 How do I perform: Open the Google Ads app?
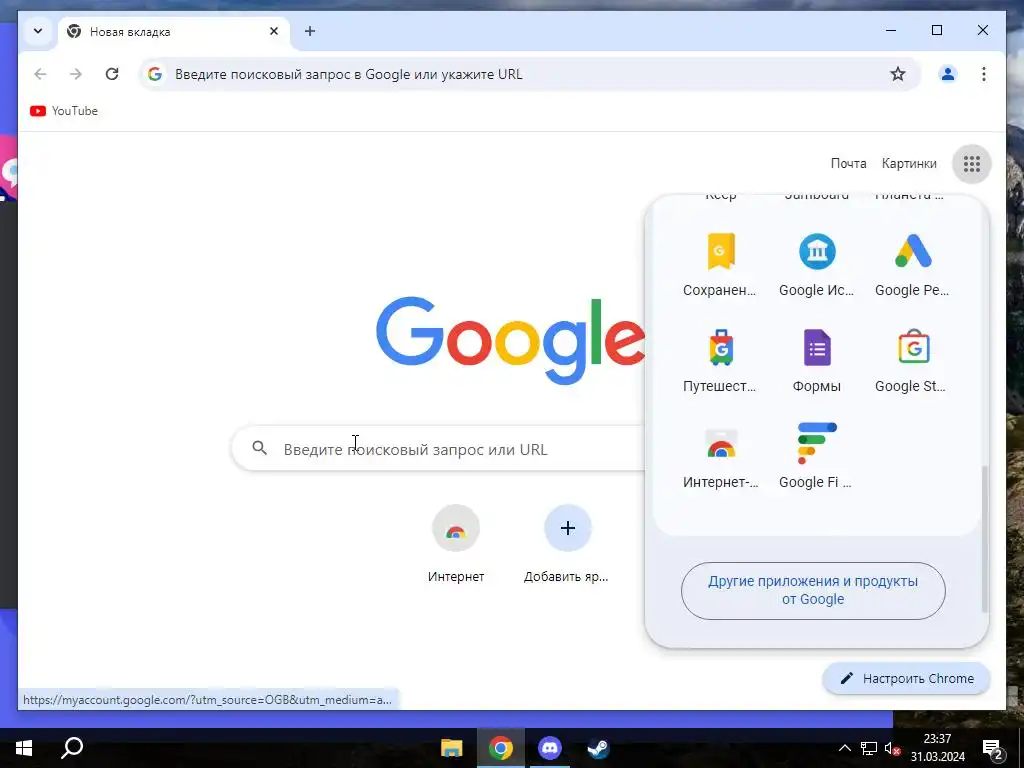click(912, 265)
